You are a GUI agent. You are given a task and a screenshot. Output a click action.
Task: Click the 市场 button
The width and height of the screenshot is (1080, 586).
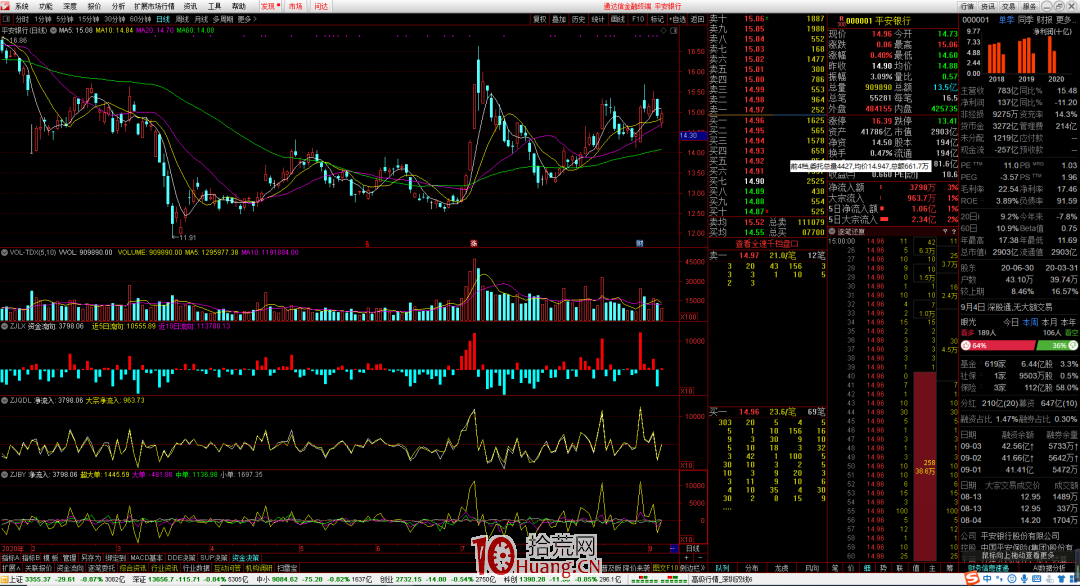point(295,6)
